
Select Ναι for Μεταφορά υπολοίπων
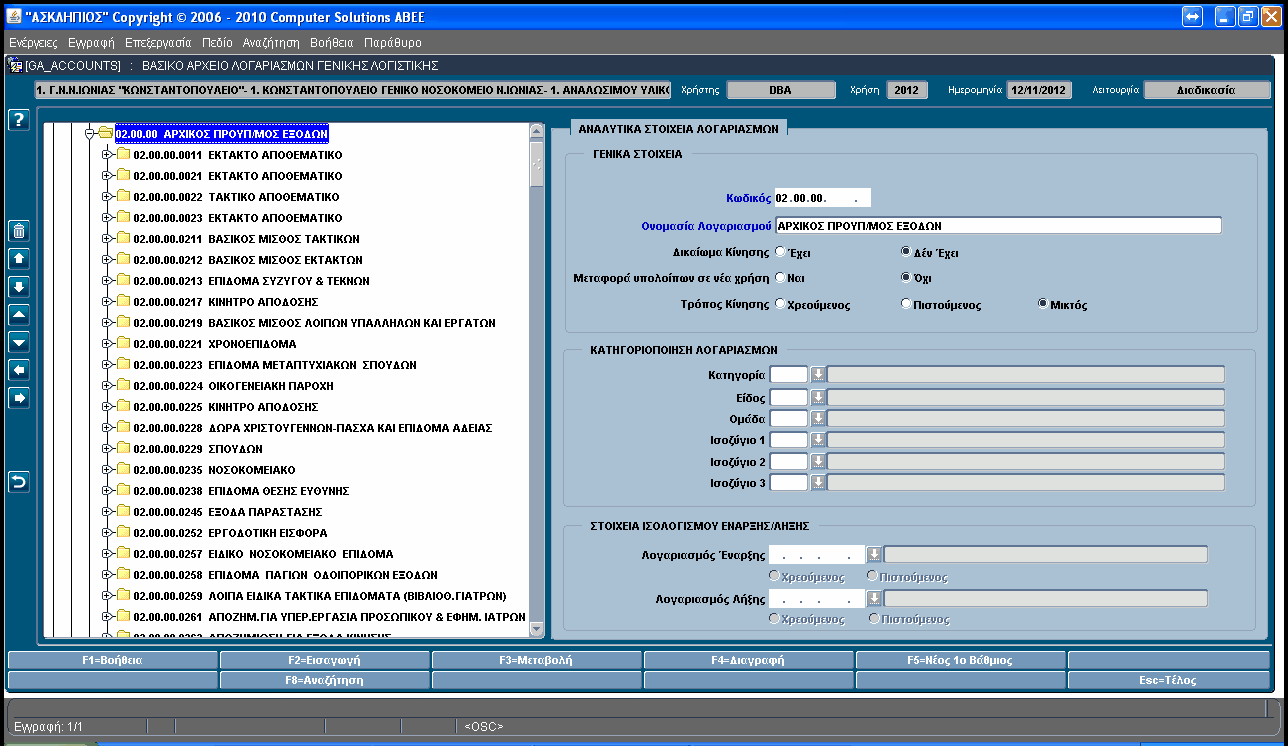click(780, 278)
